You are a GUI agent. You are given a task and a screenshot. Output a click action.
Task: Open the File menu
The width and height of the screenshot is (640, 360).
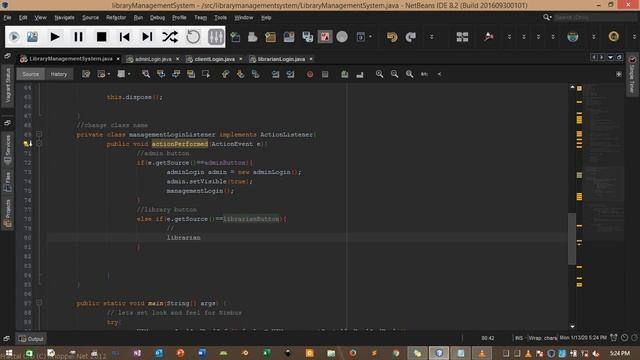(x=7, y=18)
